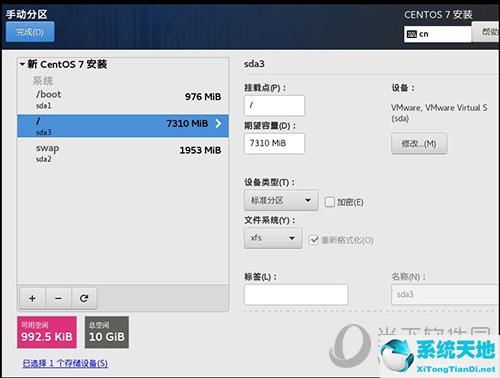Reload storage configuration with refresh icon
Viewport: 500px width, 378px height.
coord(84,298)
